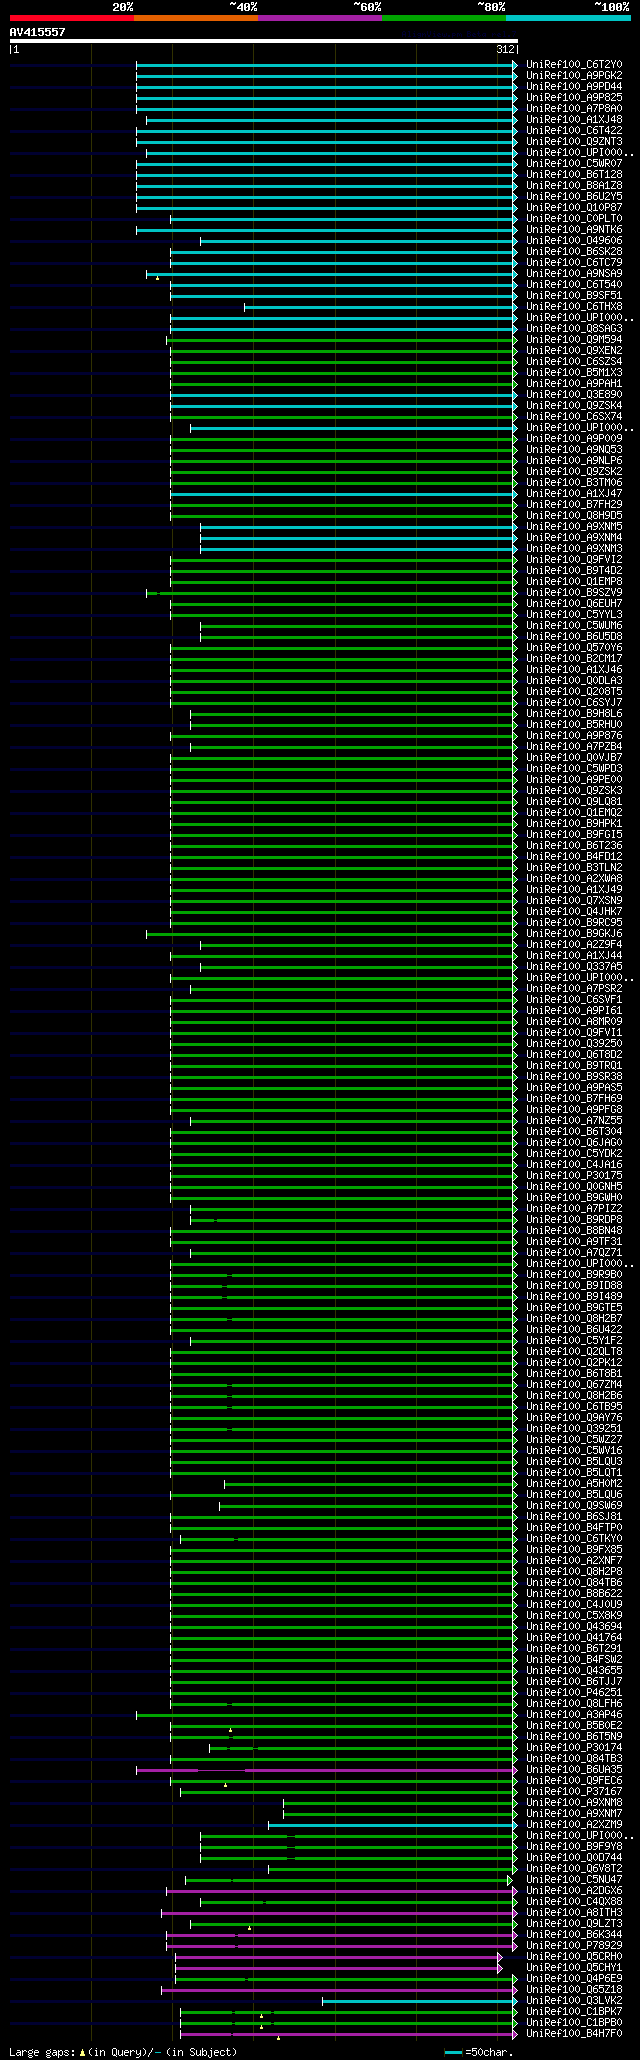This screenshot has width=640, height=2060.
Task: Select the UniRef100_A1XJ48 label
Action: (574, 120)
